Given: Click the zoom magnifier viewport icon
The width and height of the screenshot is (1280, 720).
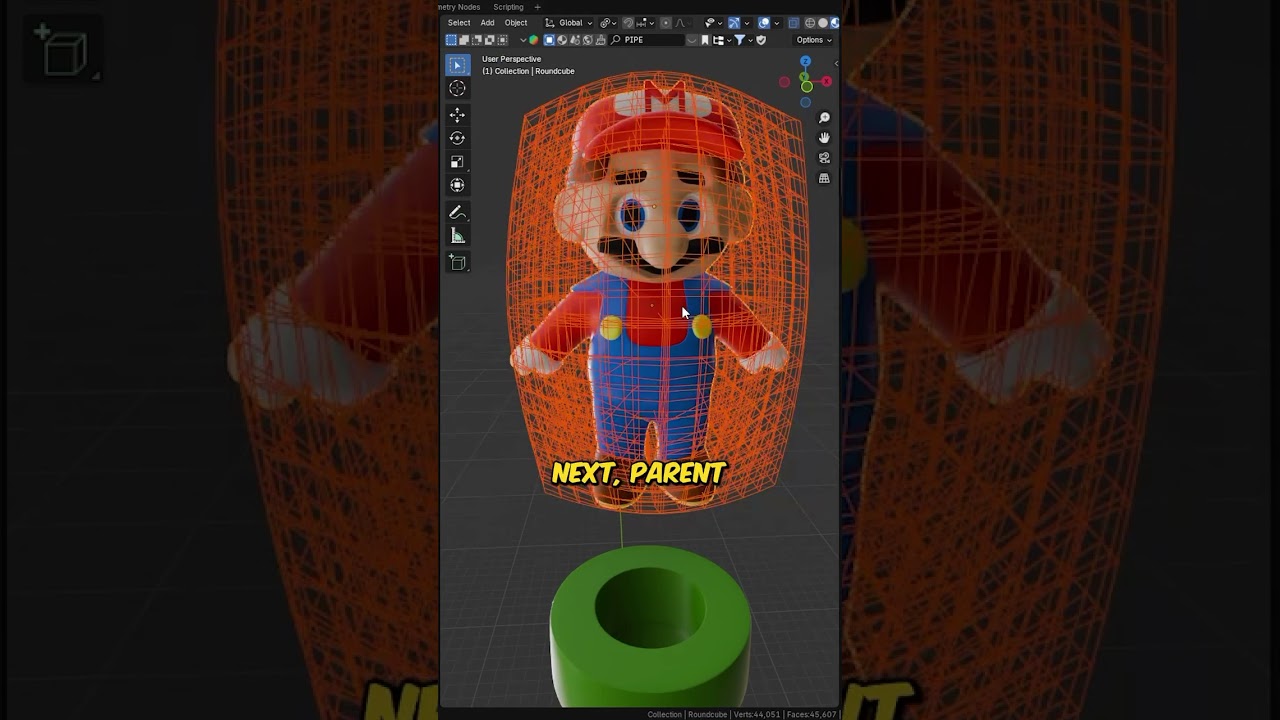Looking at the screenshot, I should pos(824,118).
